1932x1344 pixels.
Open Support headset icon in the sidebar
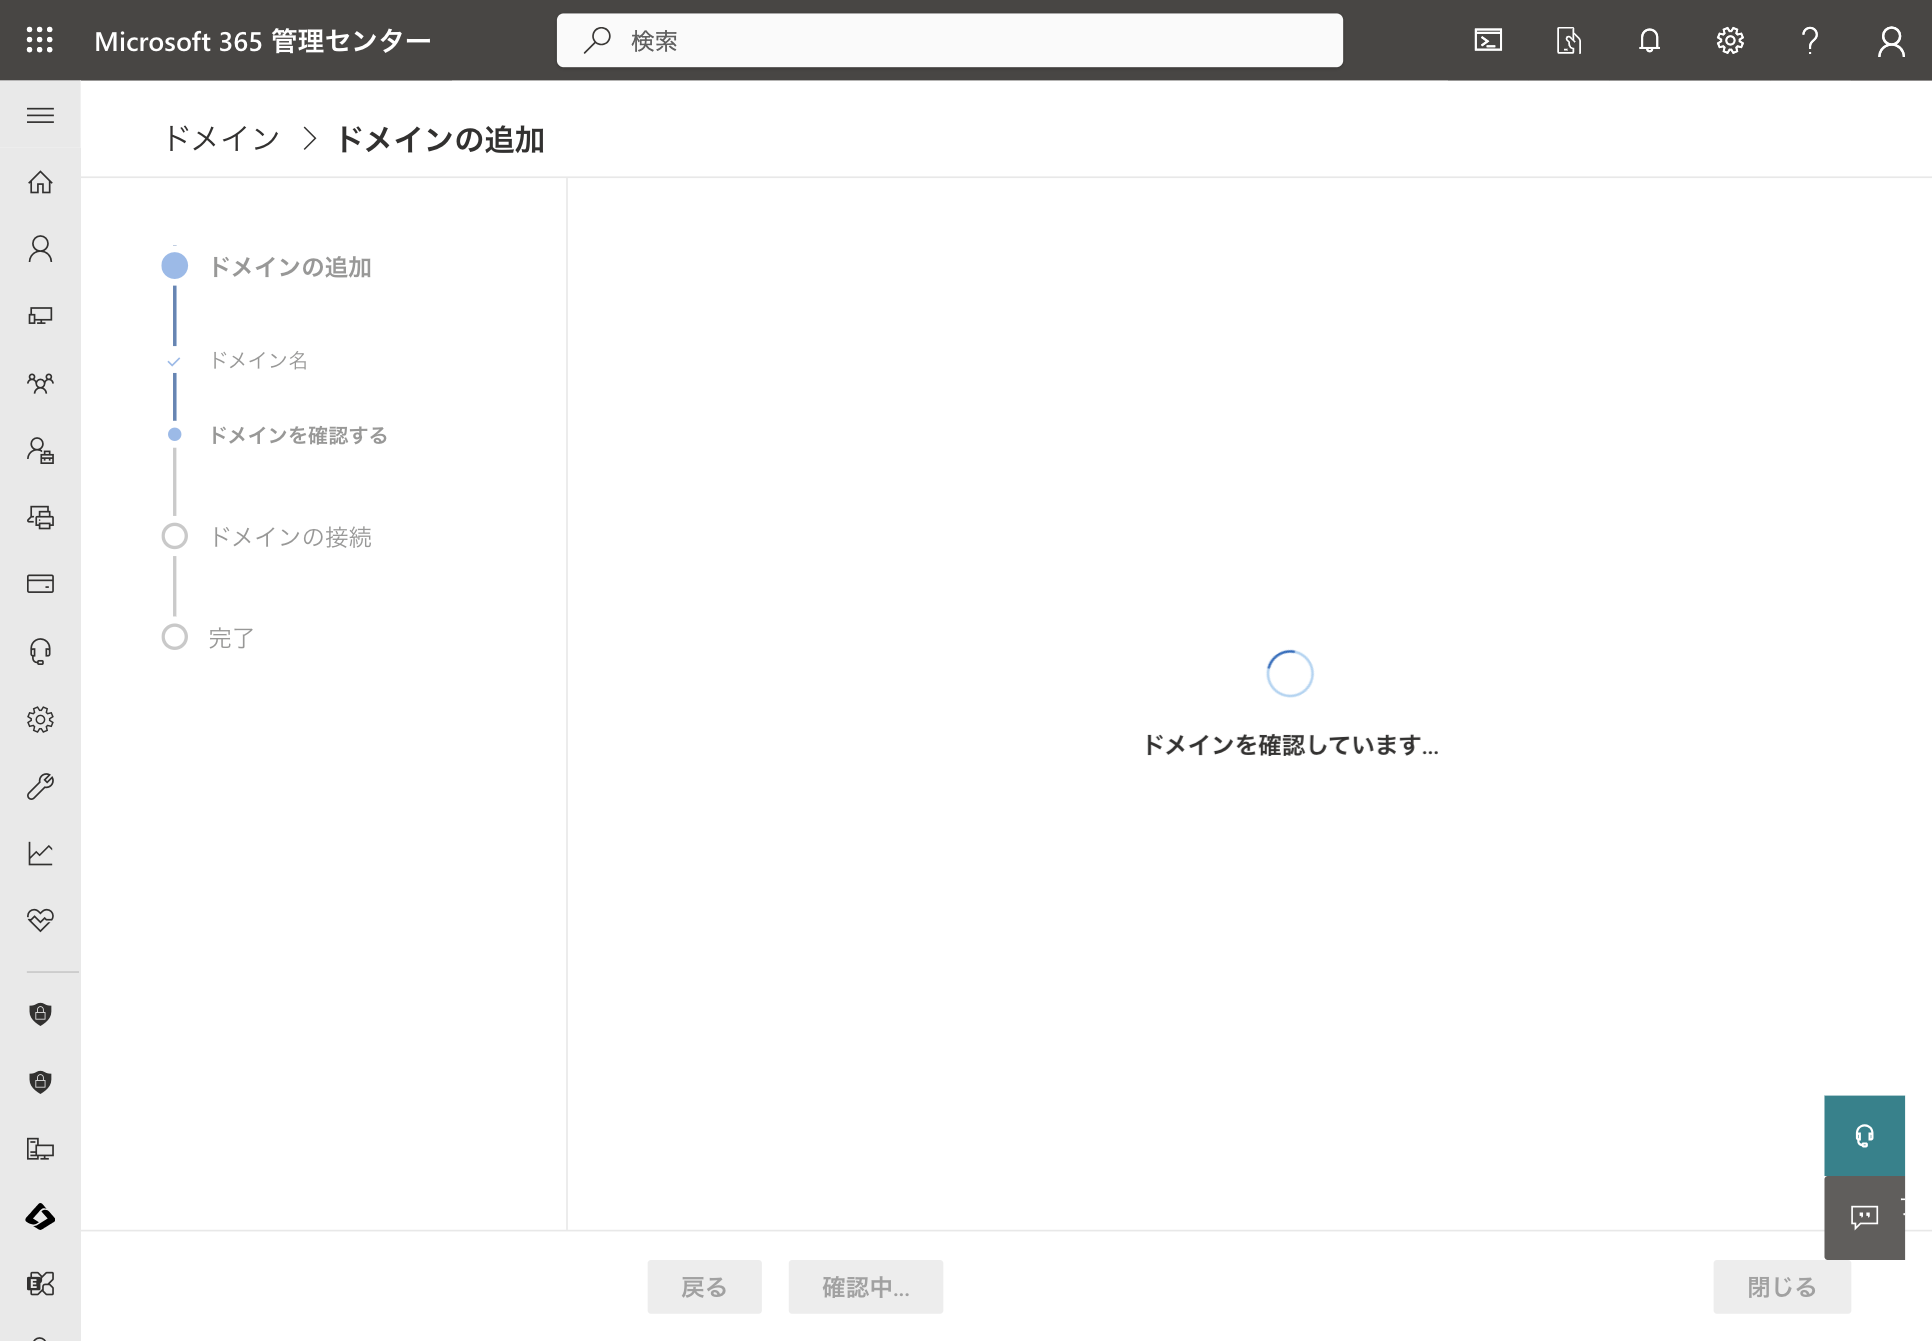pos(40,652)
